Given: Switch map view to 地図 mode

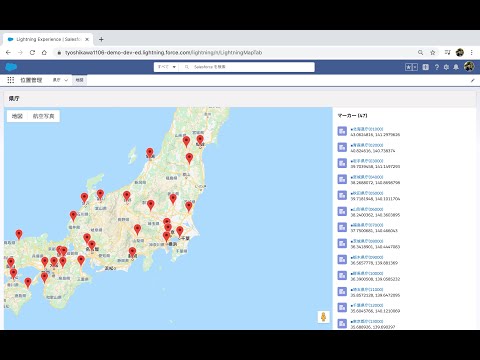Looking at the screenshot, I should (17, 116).
